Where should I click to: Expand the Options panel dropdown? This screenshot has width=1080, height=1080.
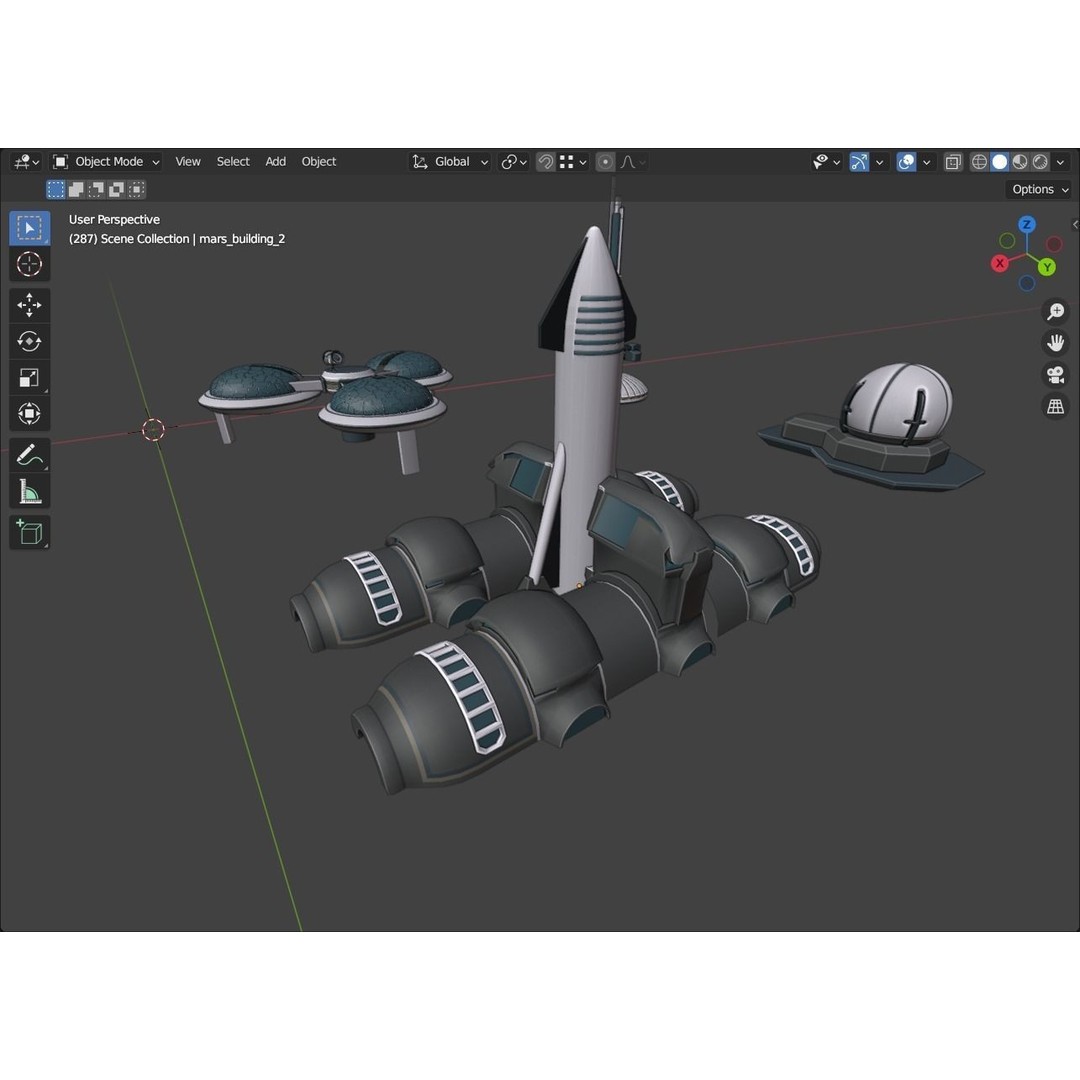(x=1038, y=189)
